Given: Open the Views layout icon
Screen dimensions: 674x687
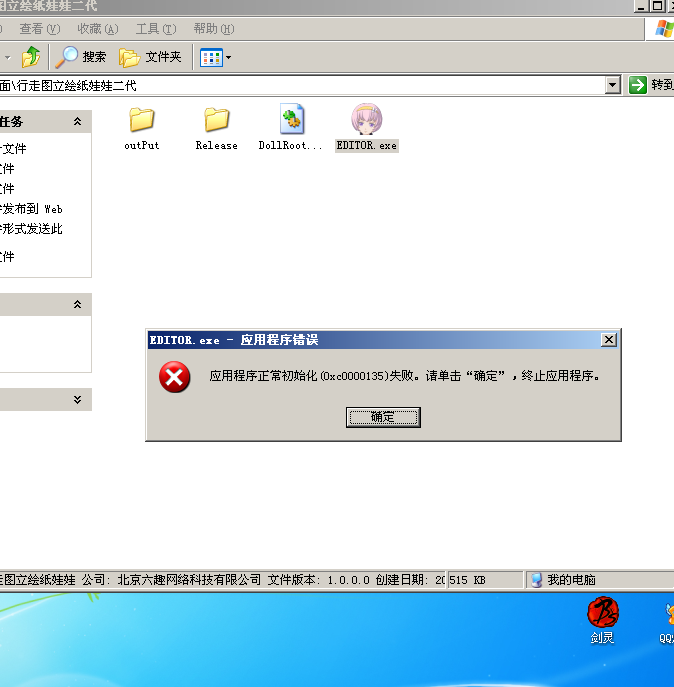Looking at the screenshot, I should [x=211, y=57].
